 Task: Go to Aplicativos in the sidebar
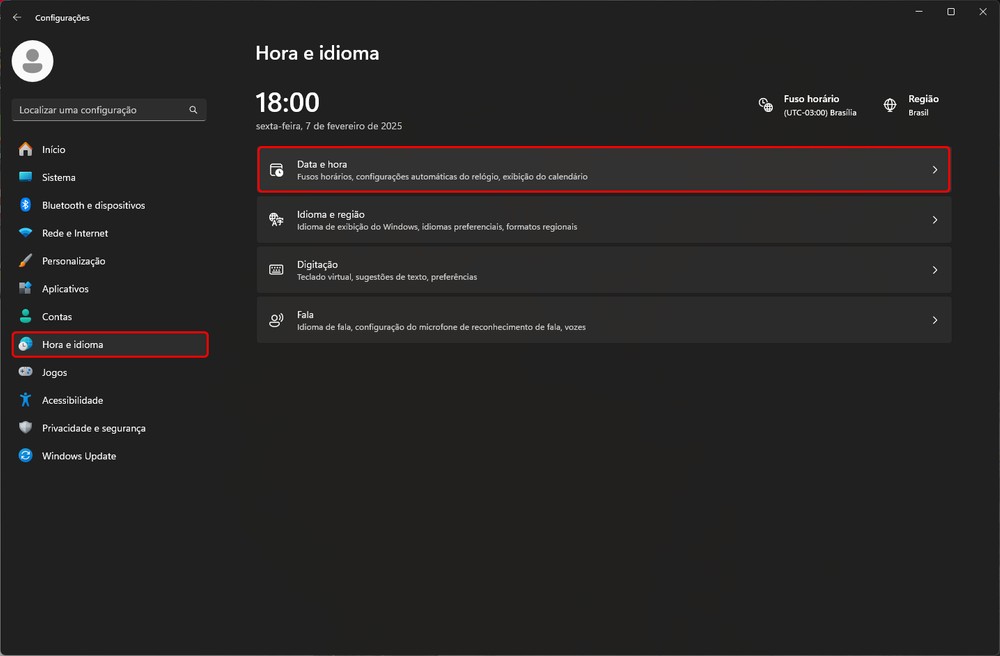coord(65,289)
